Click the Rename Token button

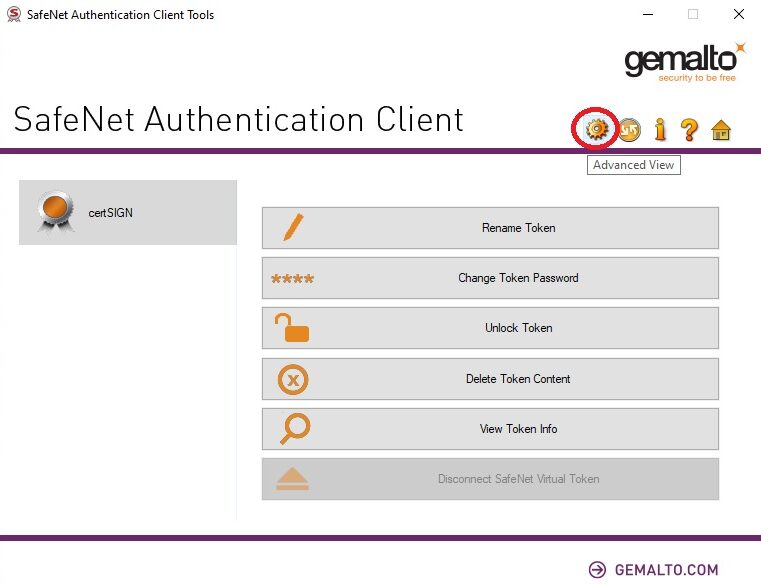(490, 228)
